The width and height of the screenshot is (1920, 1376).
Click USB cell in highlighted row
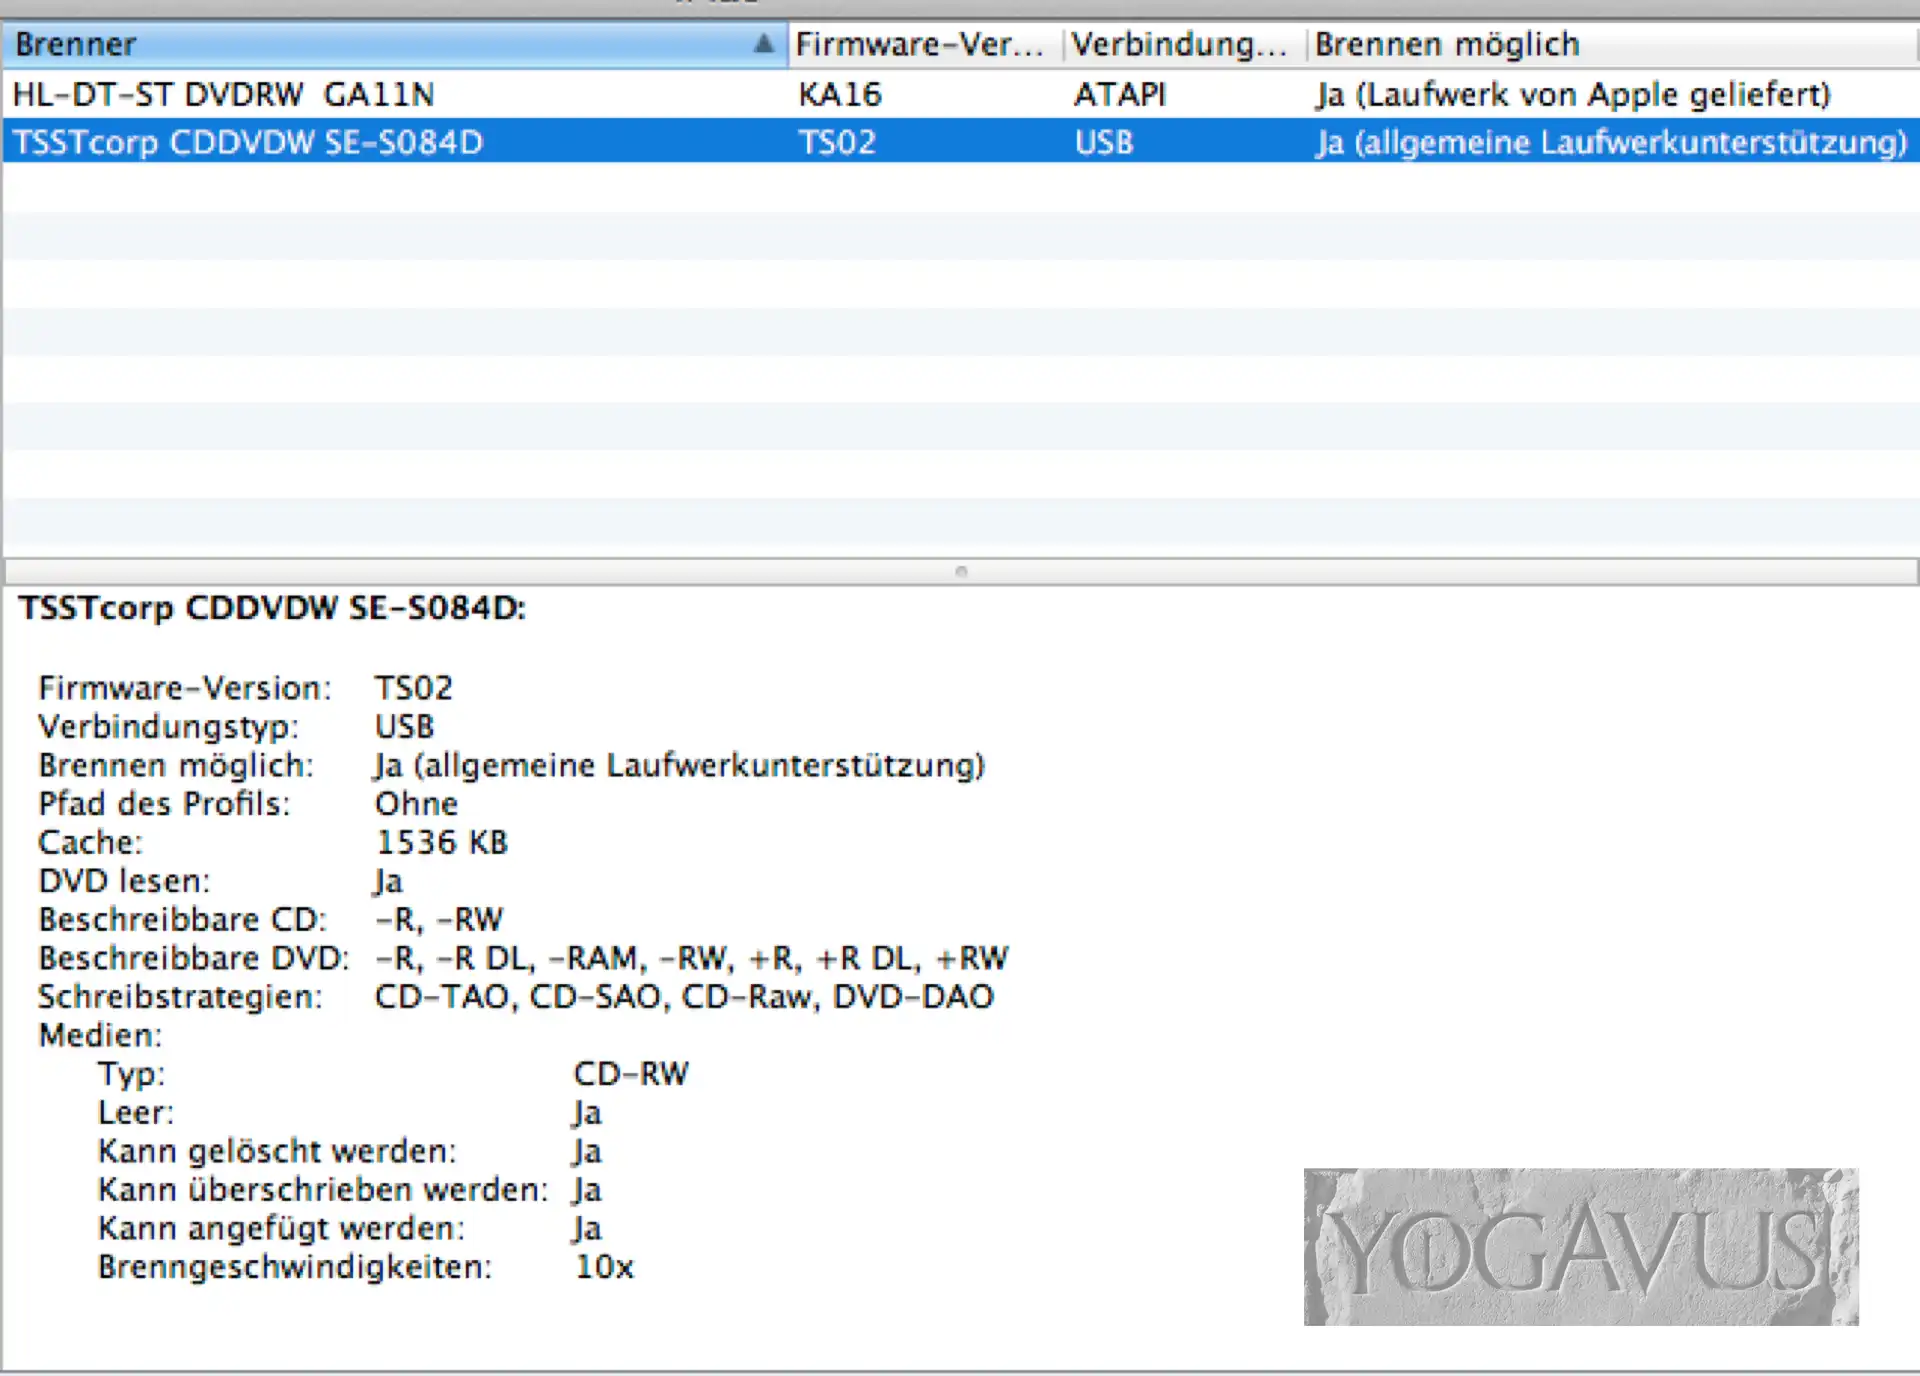1104,142
